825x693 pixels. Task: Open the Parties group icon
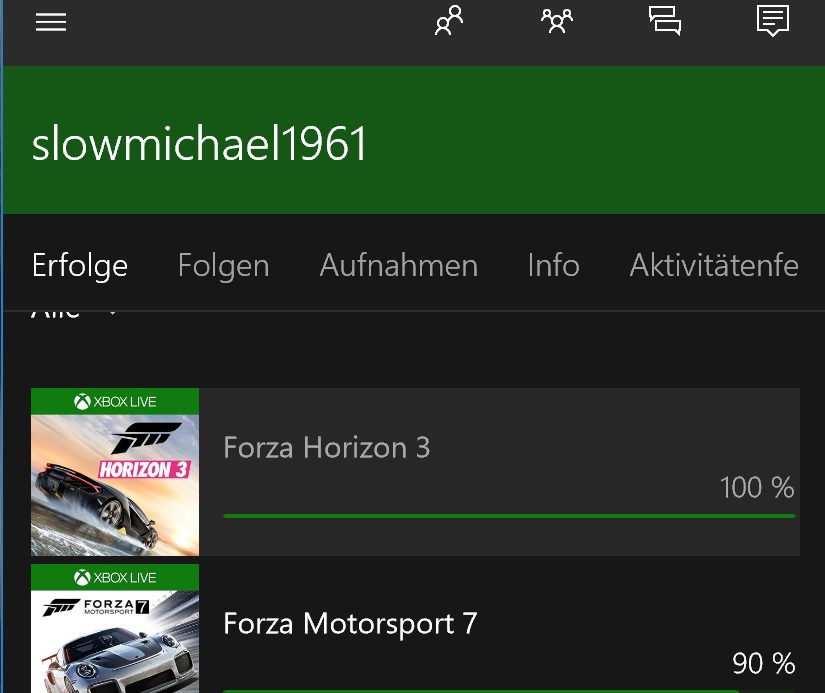[557, 21]
